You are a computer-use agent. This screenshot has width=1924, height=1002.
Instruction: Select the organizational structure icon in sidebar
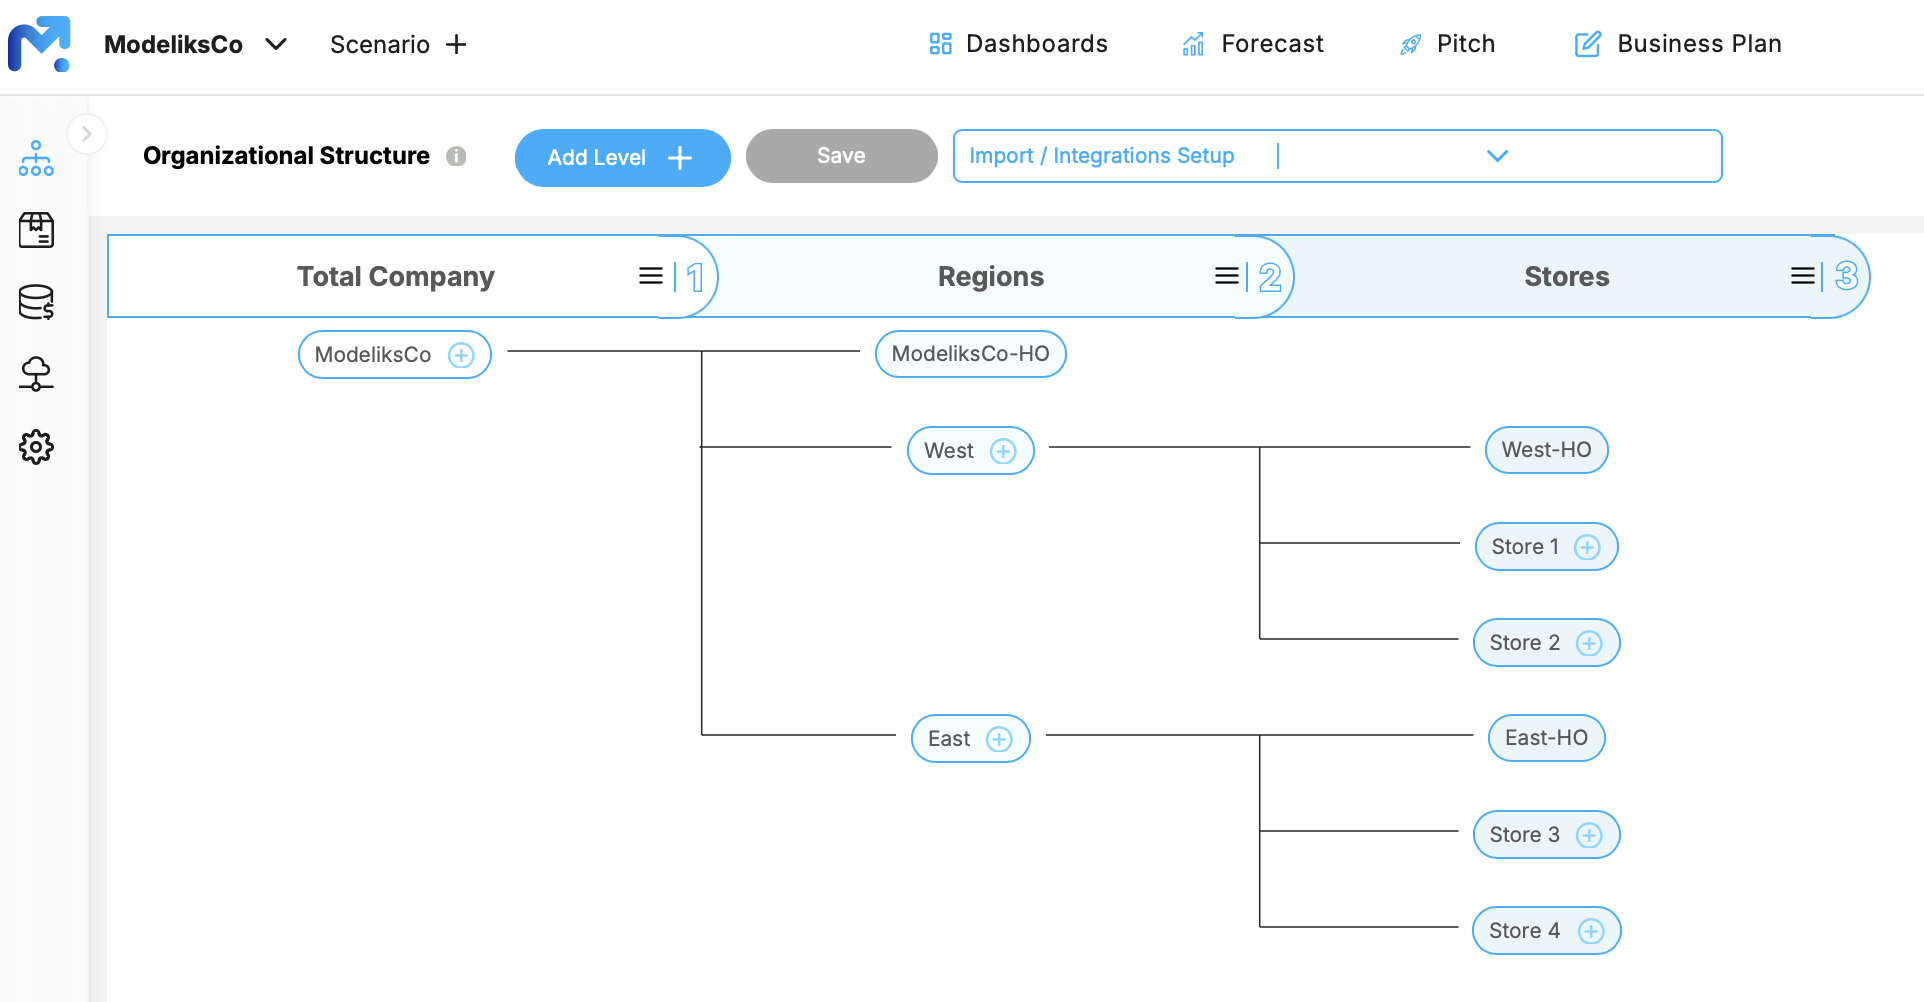36,157
